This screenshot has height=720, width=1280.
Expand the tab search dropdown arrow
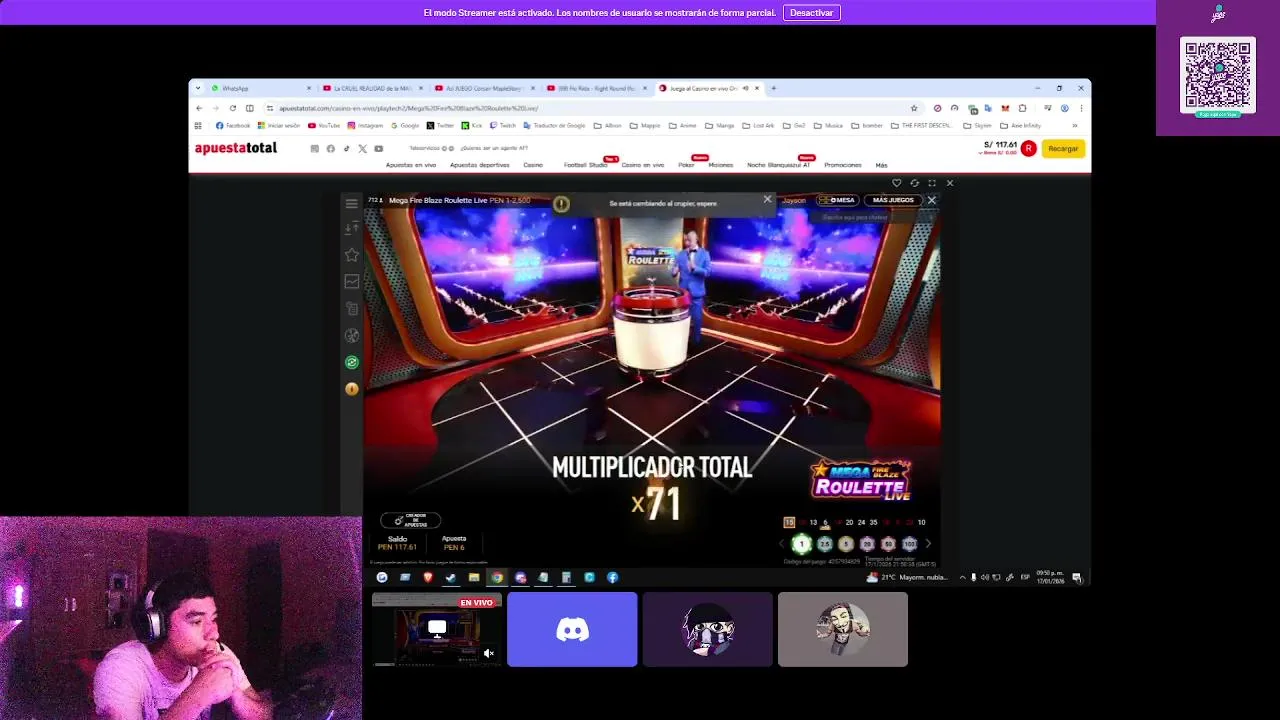[198, 88]
